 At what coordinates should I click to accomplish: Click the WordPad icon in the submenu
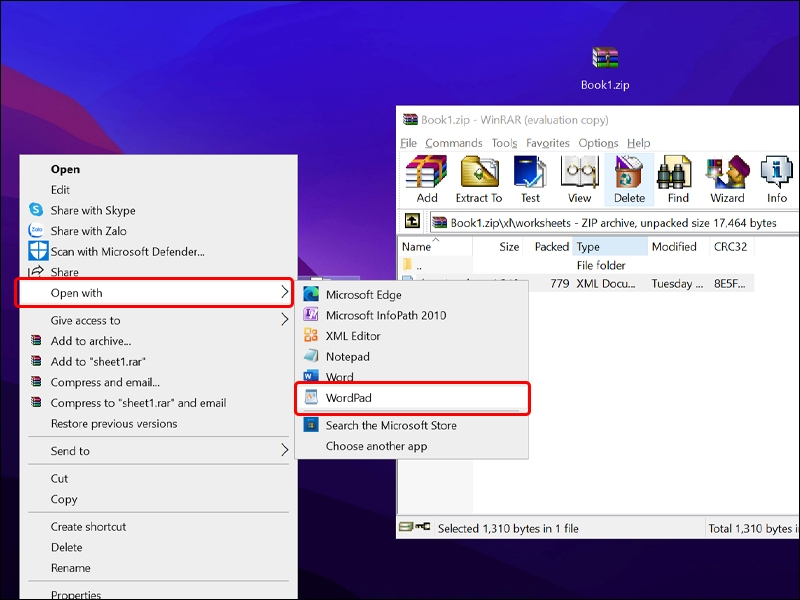tap(311, 397)
